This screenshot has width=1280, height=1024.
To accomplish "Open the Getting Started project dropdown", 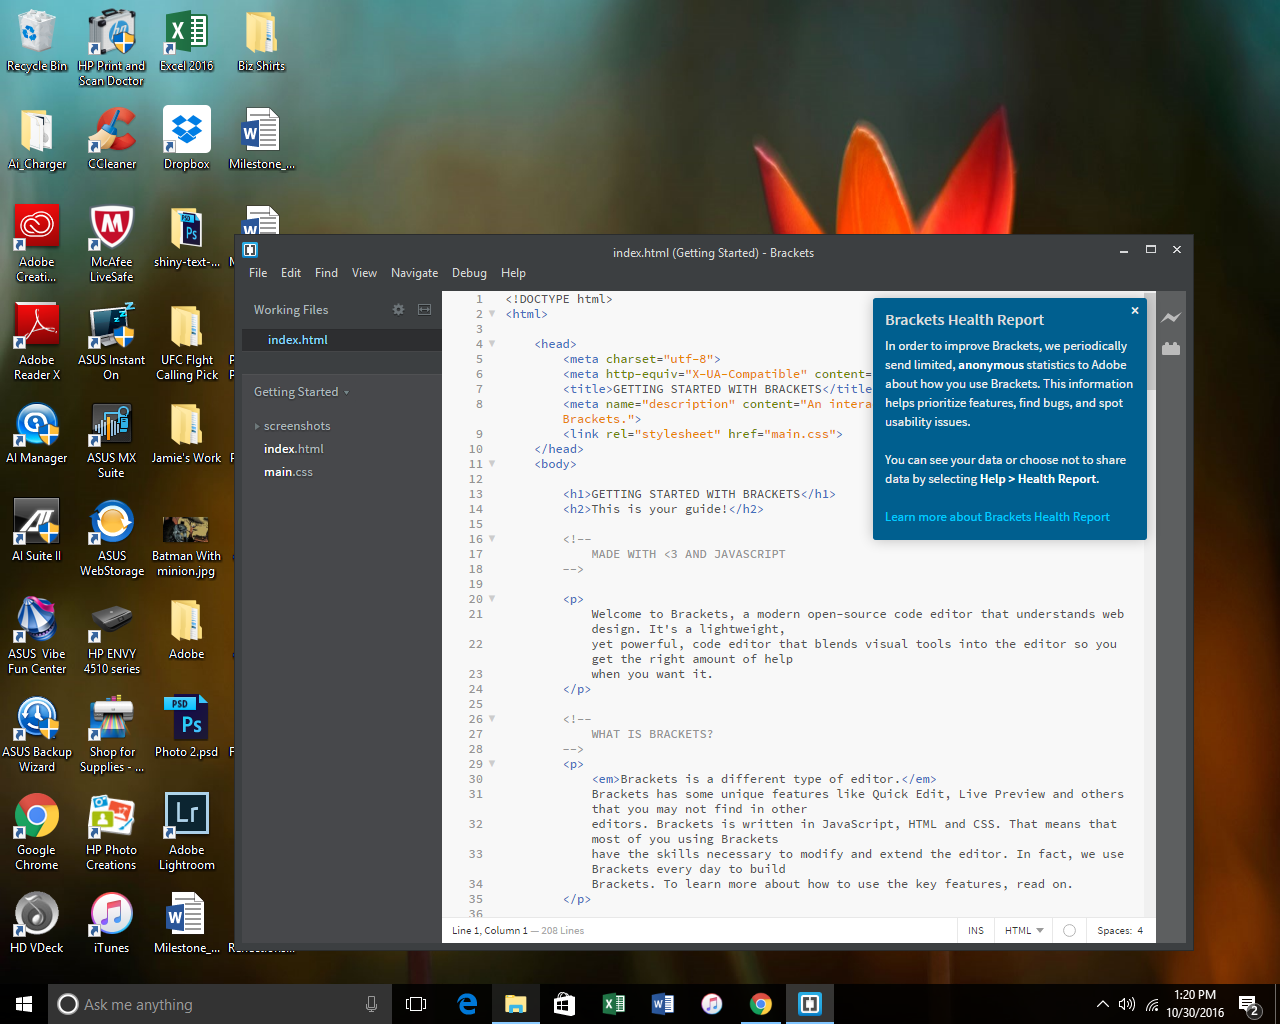I will pos(302,392).
